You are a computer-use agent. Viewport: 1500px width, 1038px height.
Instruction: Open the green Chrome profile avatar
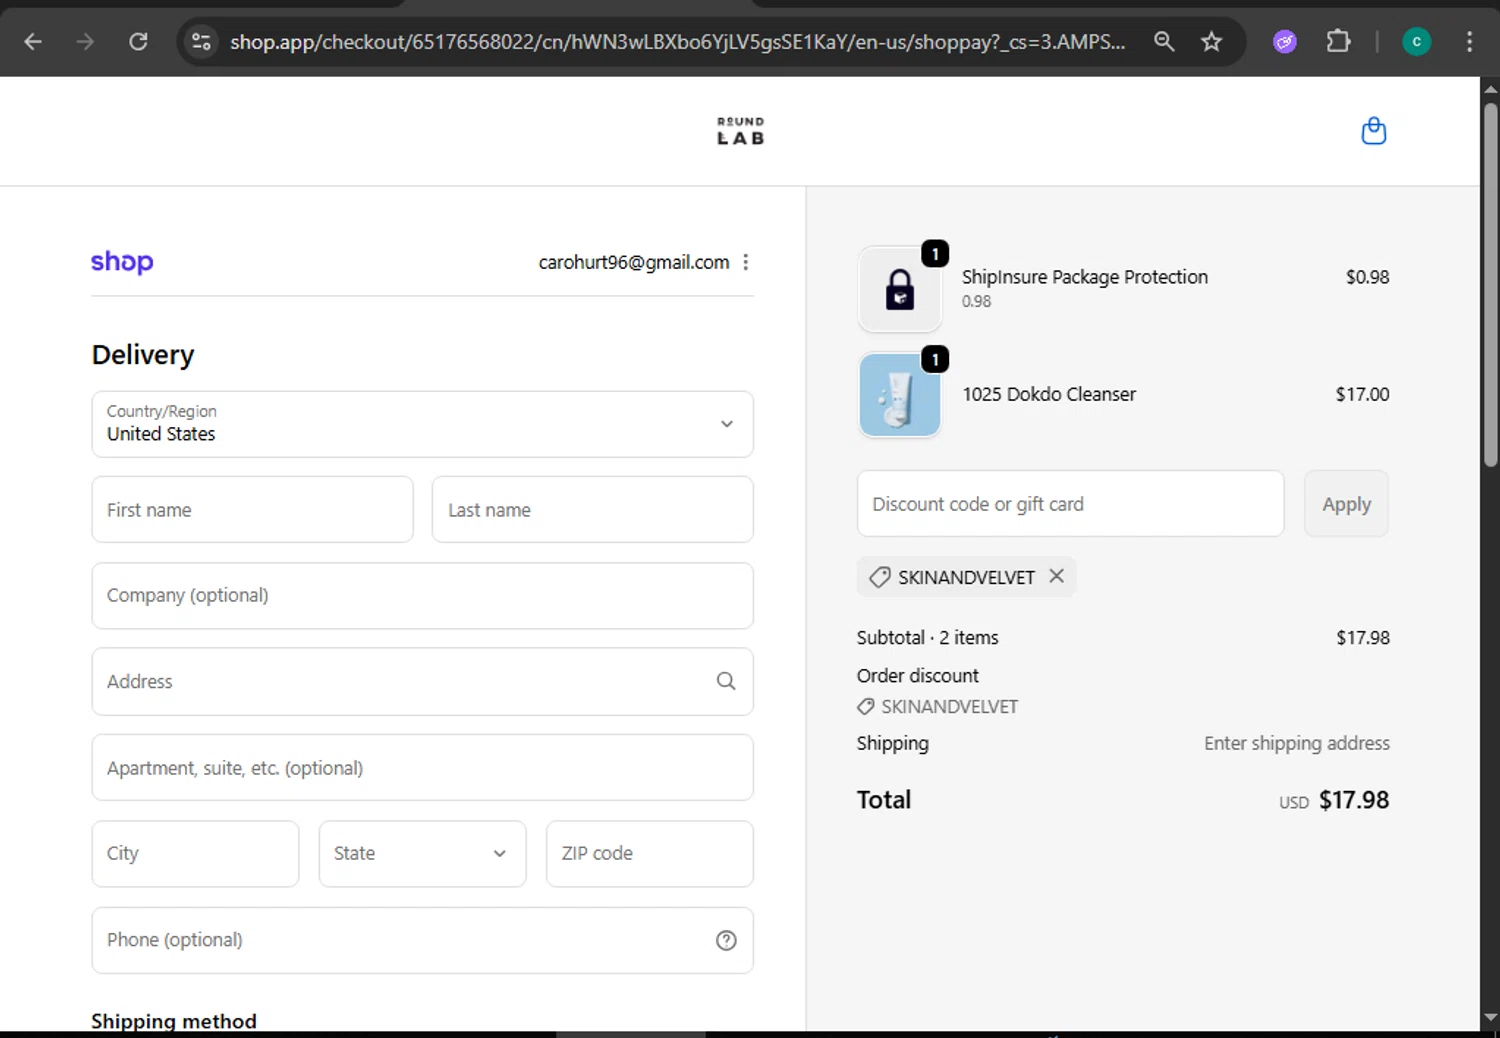point(1416,41)
